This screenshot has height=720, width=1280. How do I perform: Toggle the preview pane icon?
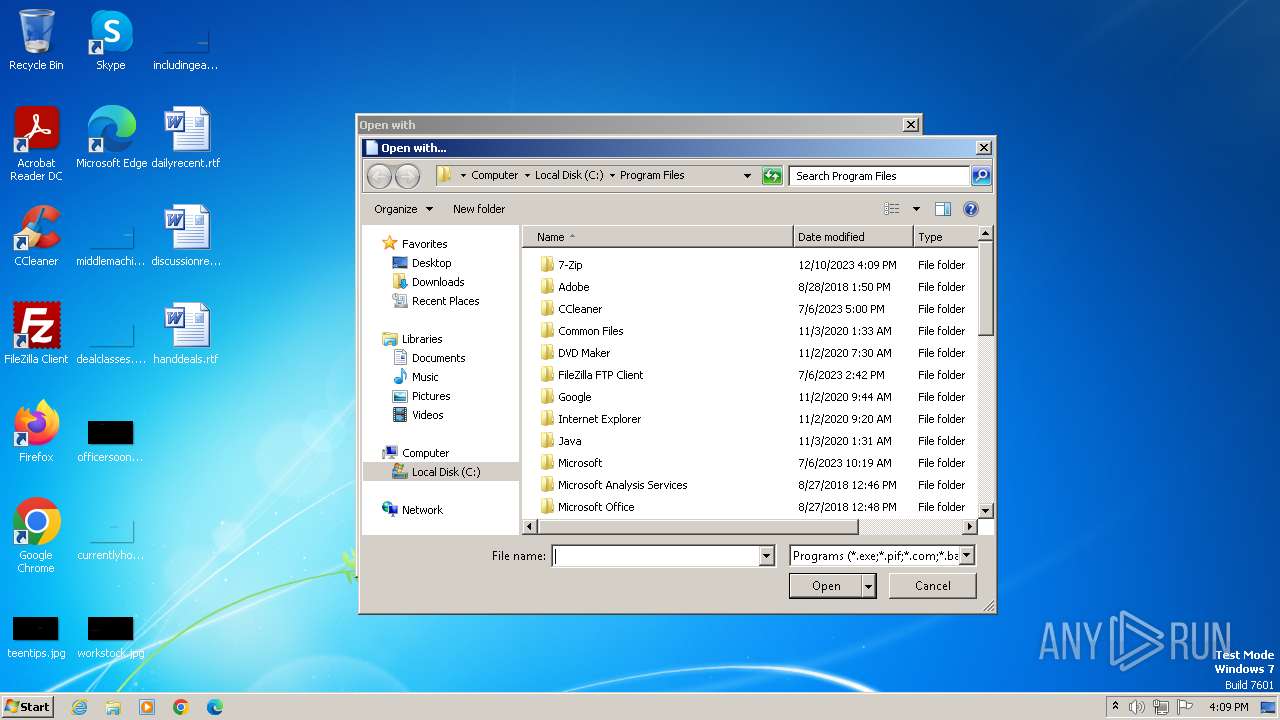[x=942, y=209]
